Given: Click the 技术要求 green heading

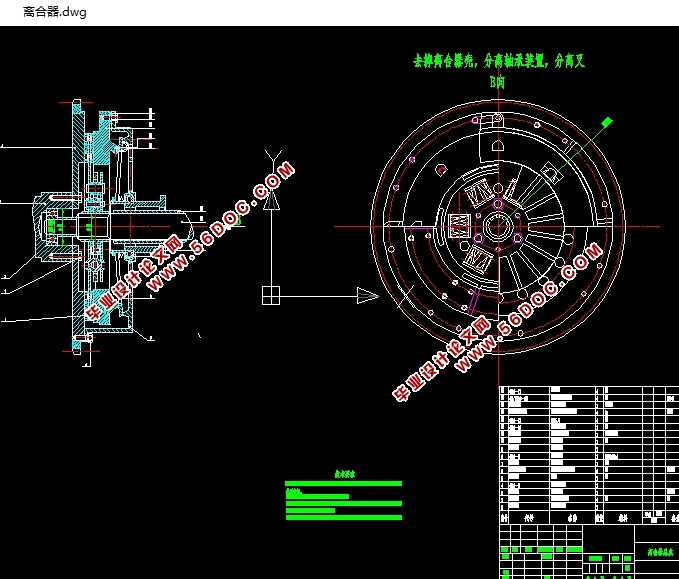Looking at the screenshot, I should click(344, 474).
